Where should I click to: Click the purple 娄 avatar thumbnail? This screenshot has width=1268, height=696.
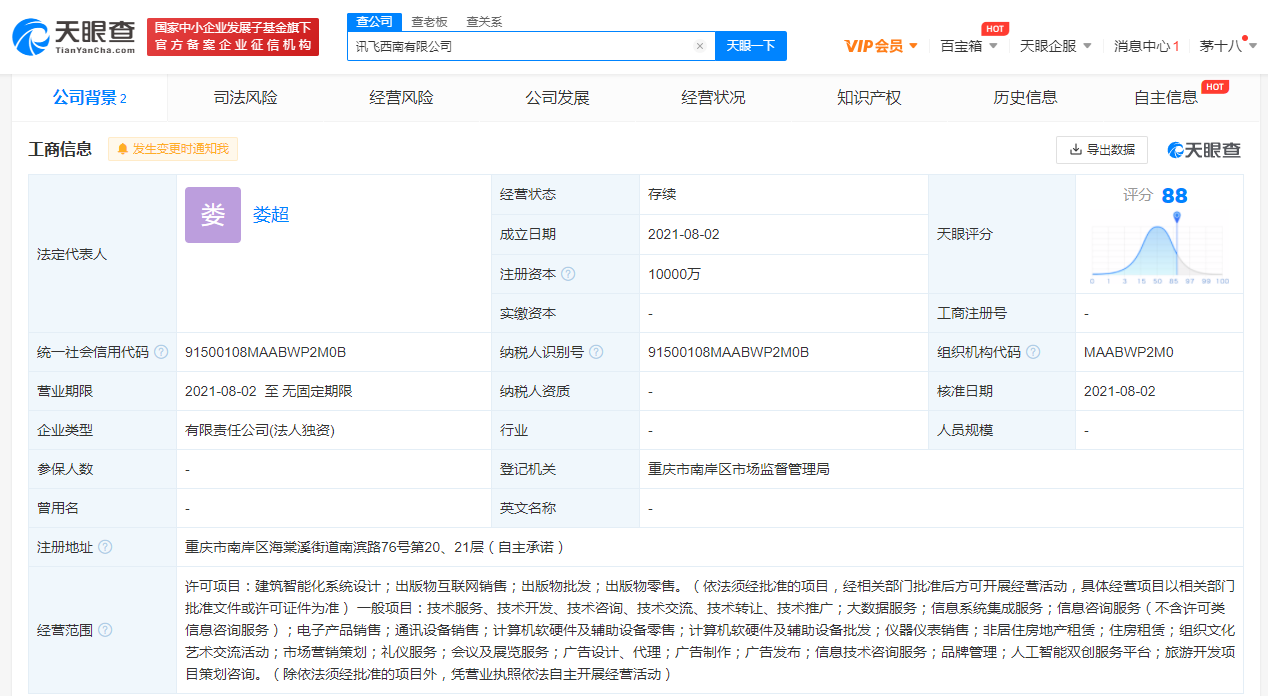click(x=213, y=215)
